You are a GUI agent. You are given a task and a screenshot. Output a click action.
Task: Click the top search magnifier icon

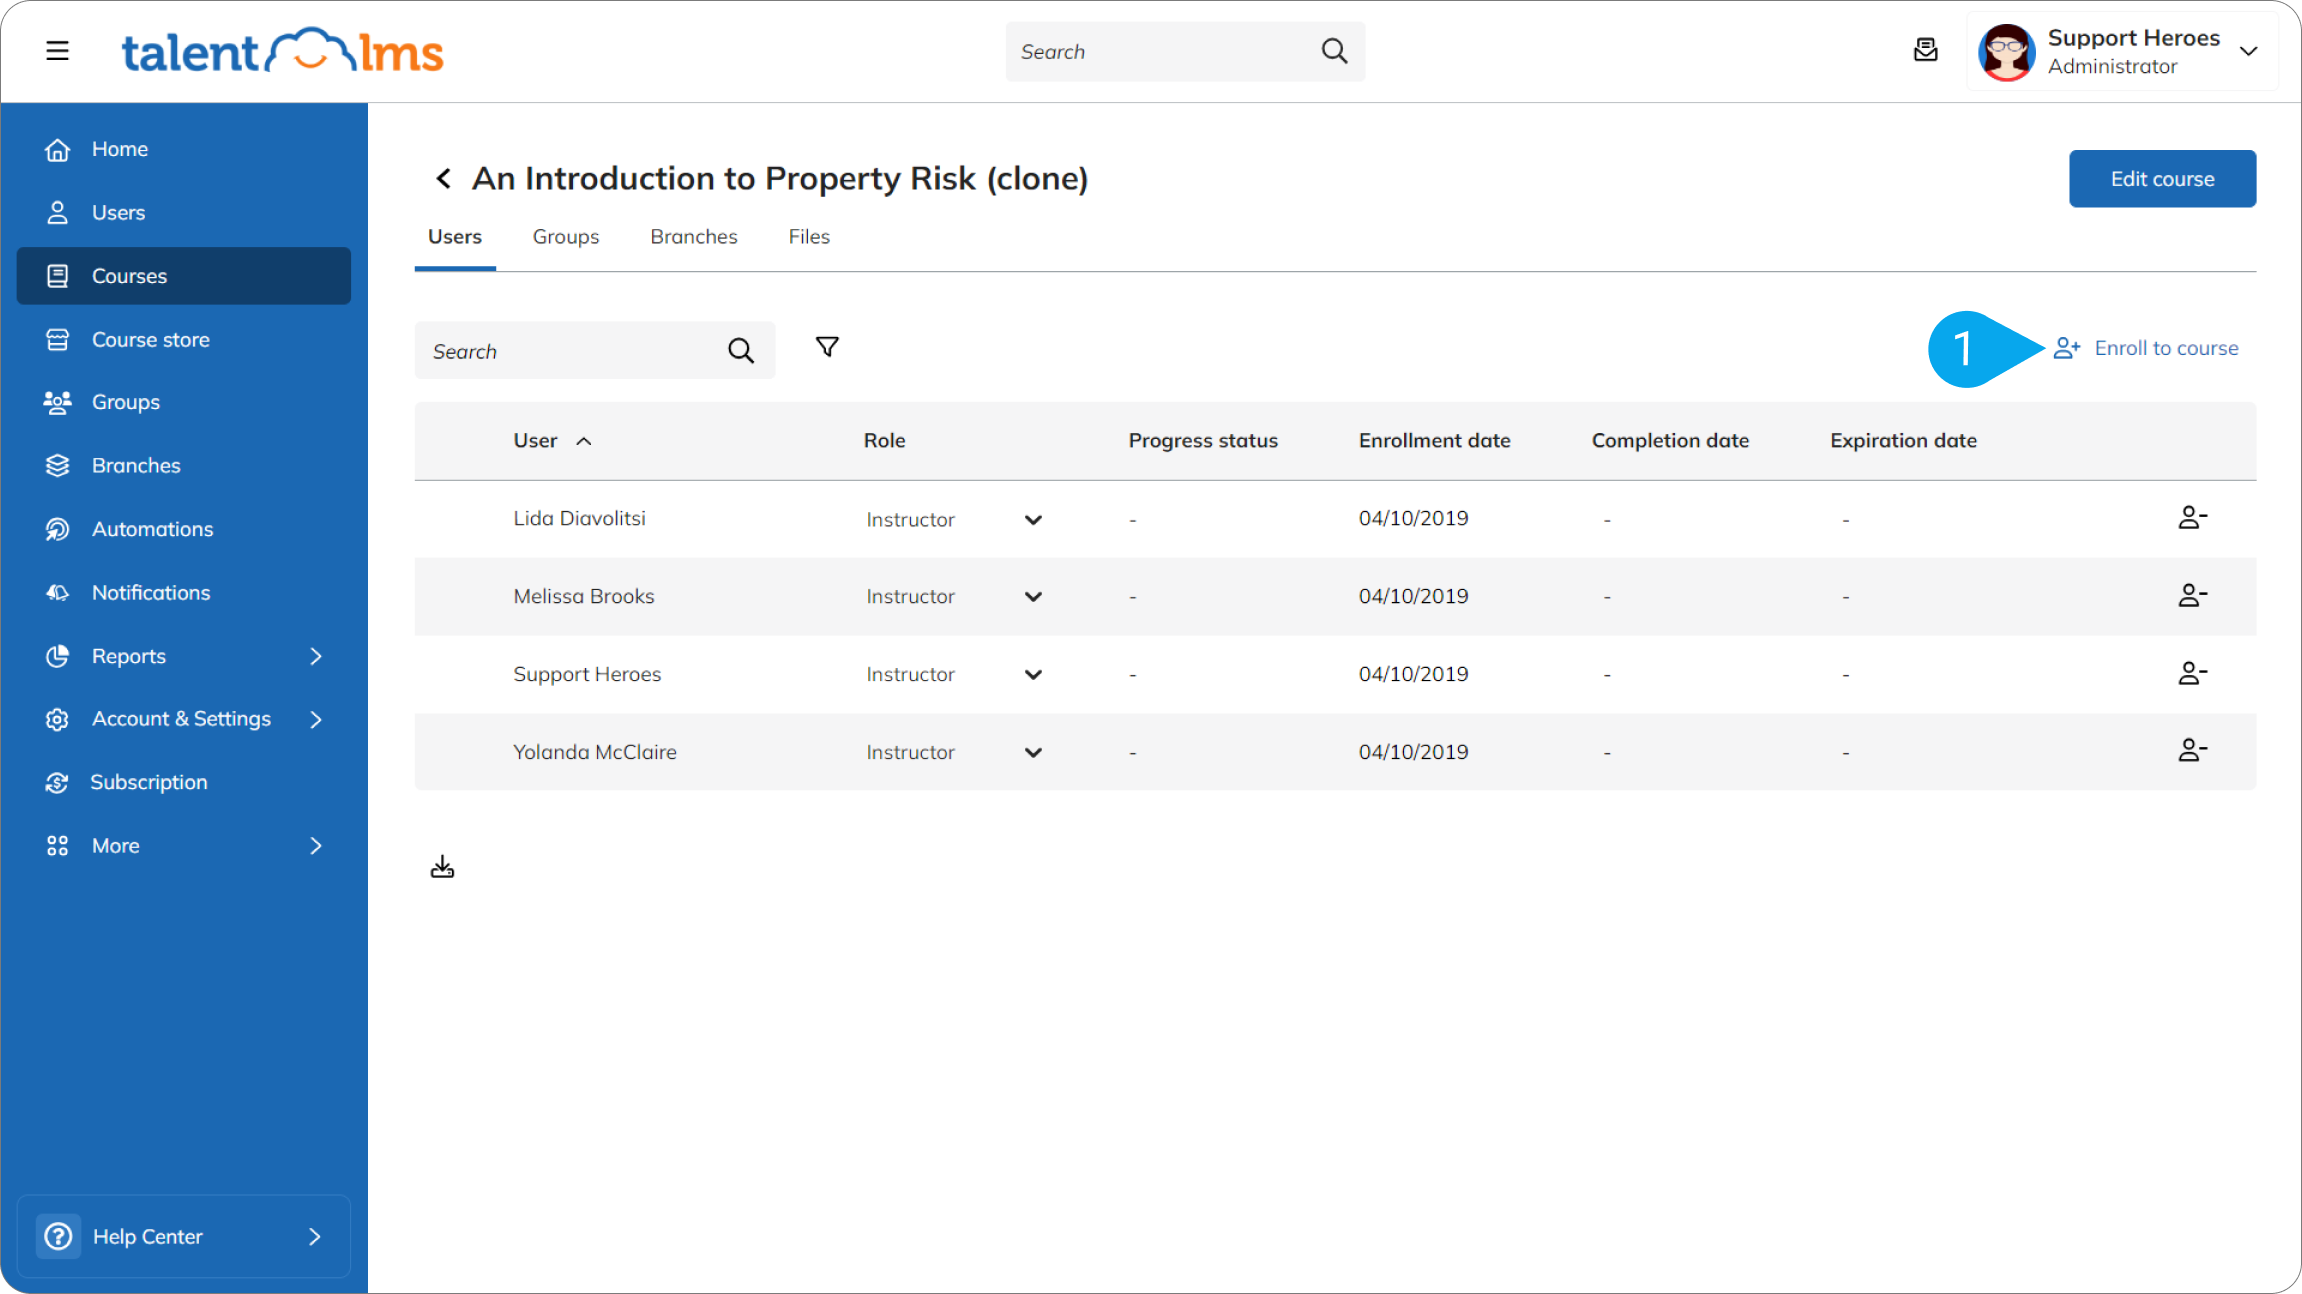coord(1334,51)
